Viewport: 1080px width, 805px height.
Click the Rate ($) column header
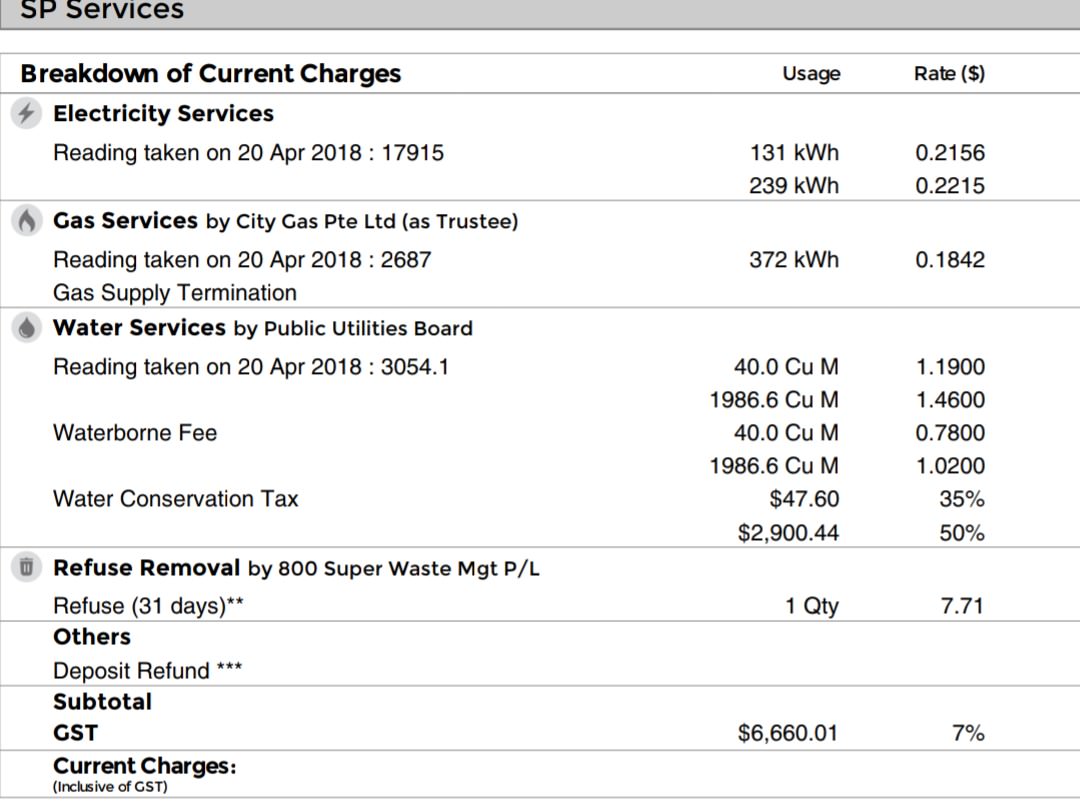(949, 74)
